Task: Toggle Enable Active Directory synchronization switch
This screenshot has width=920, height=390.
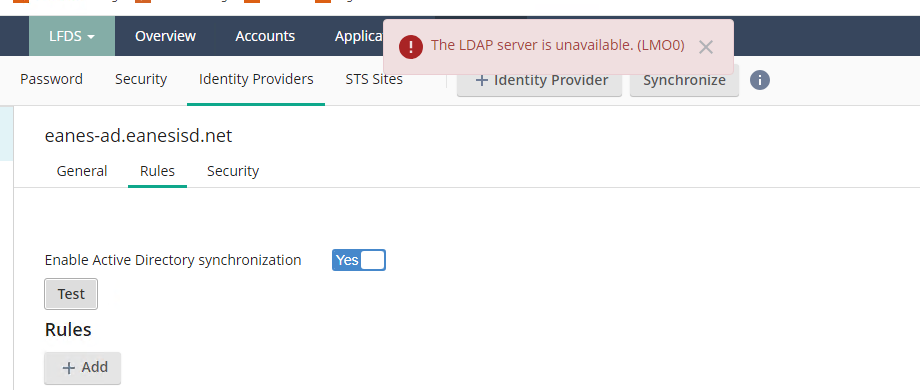Action: click(358, 260)
